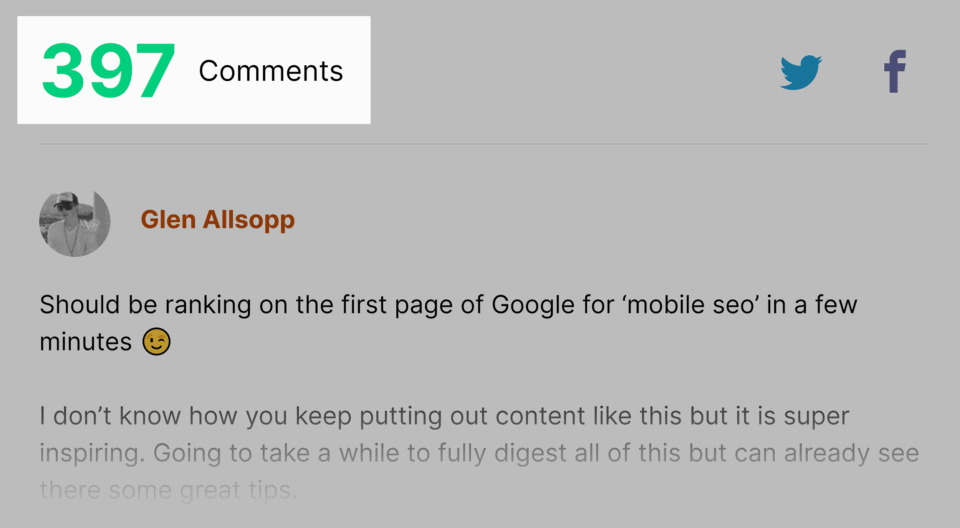960x528 pixels.
Task: Click the Facebook share icon
Action: (x=894, y=73)
